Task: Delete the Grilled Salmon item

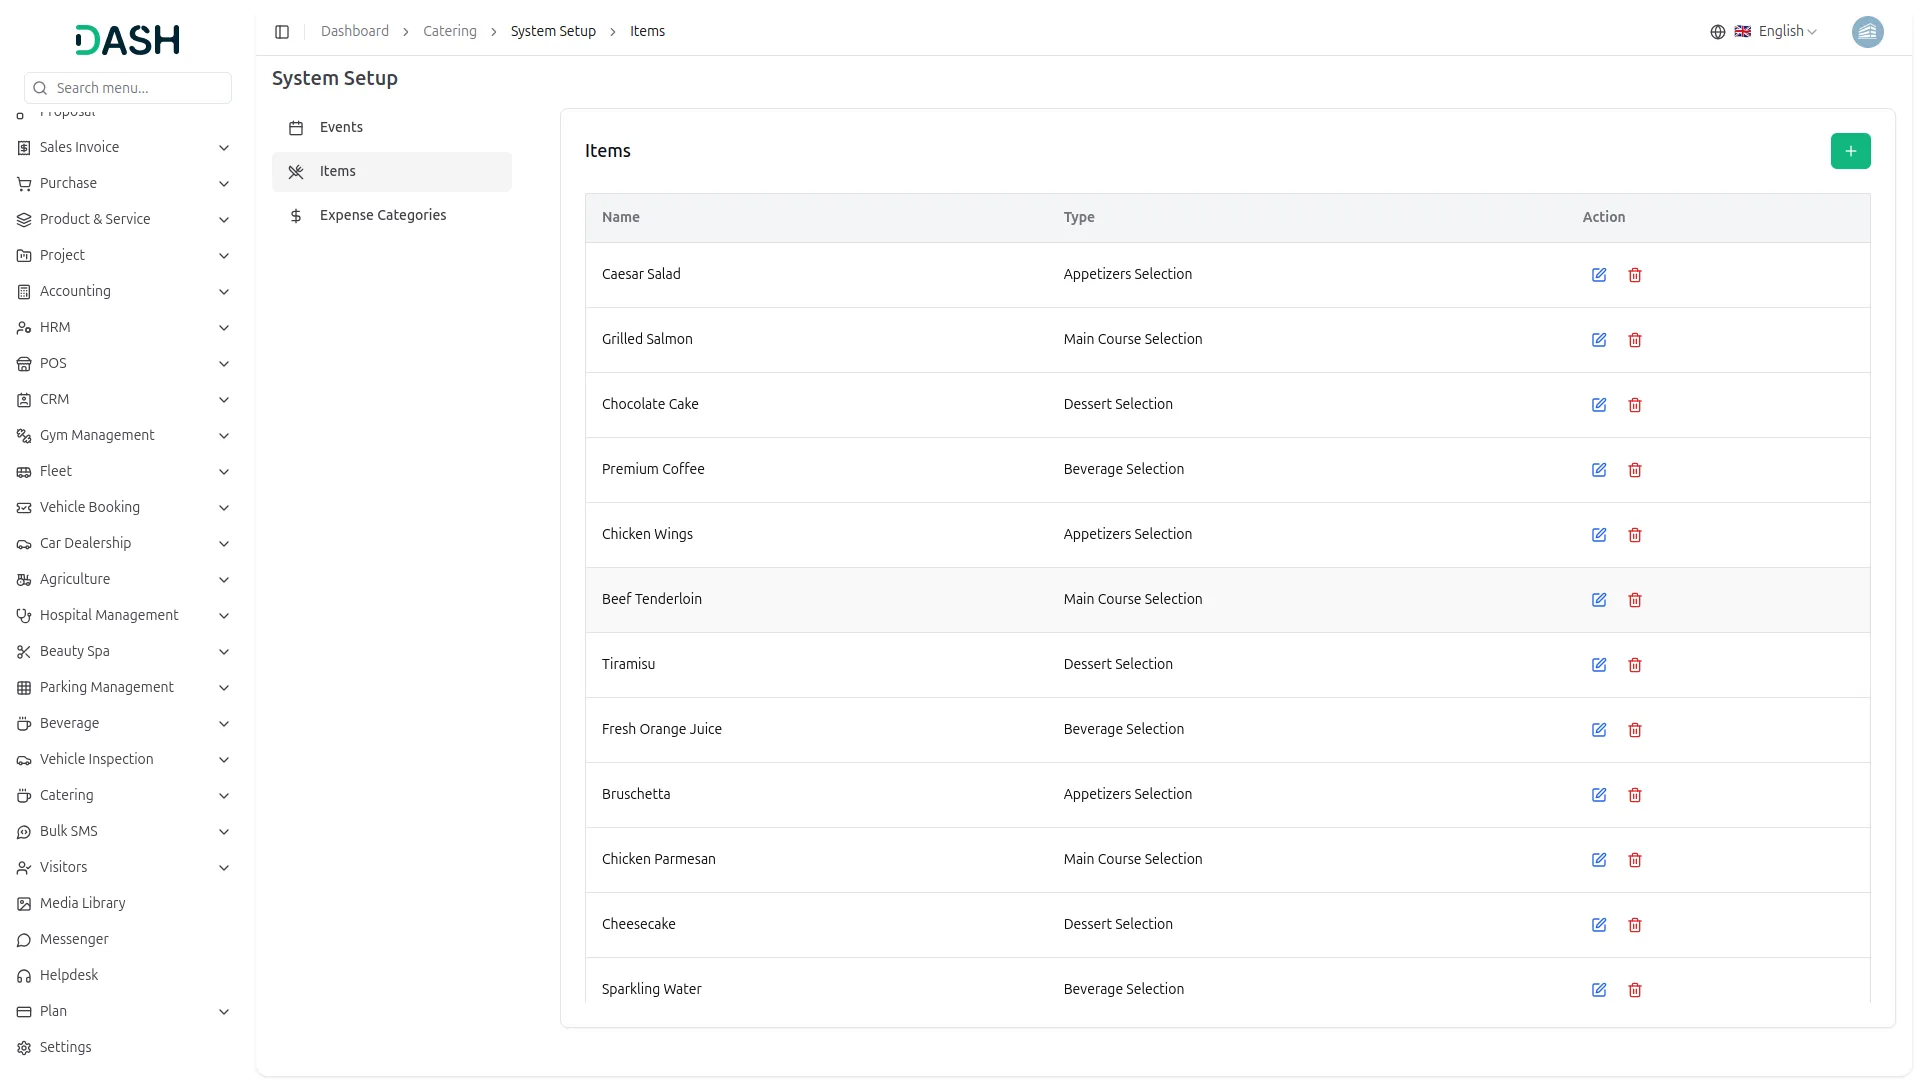Action: click(1634, 340)
